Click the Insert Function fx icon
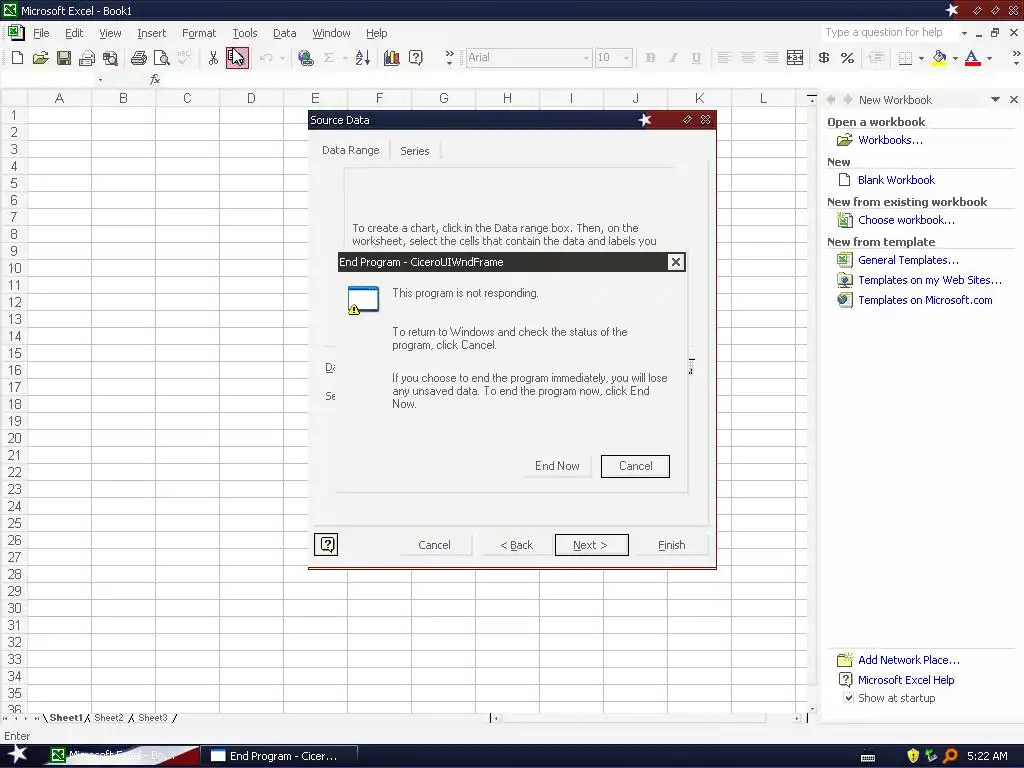The height and width of the screenshot is (768, 1024). (155, 79)
